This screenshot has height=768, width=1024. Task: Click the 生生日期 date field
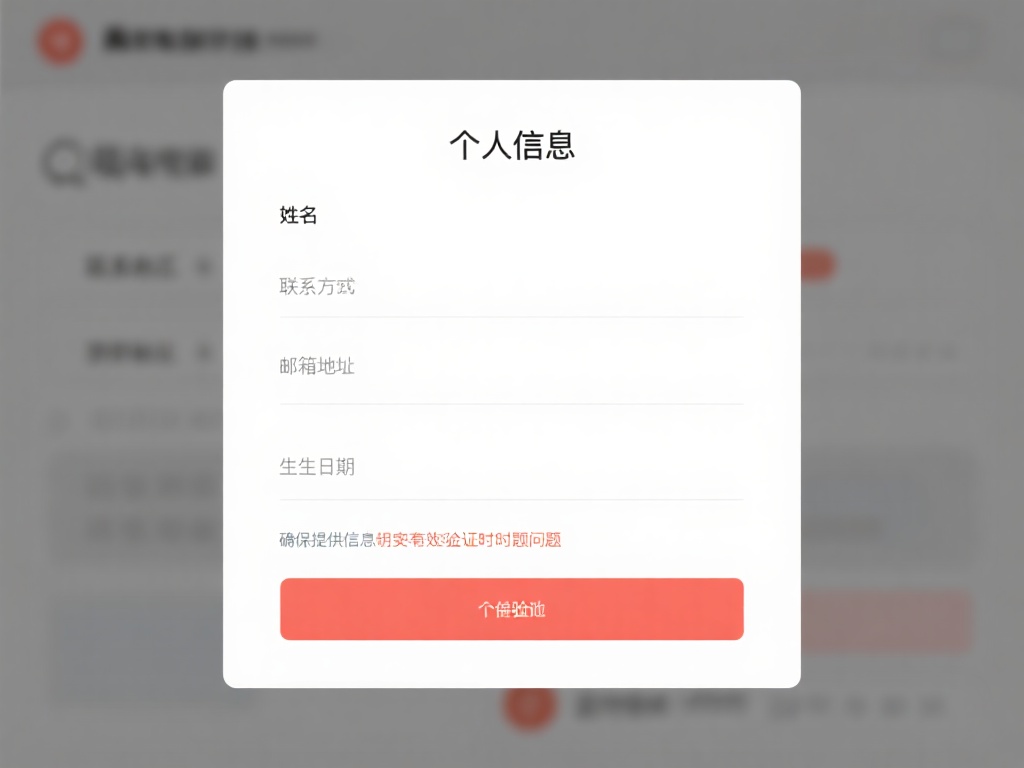pyautogui.click(x=512, y=466)
